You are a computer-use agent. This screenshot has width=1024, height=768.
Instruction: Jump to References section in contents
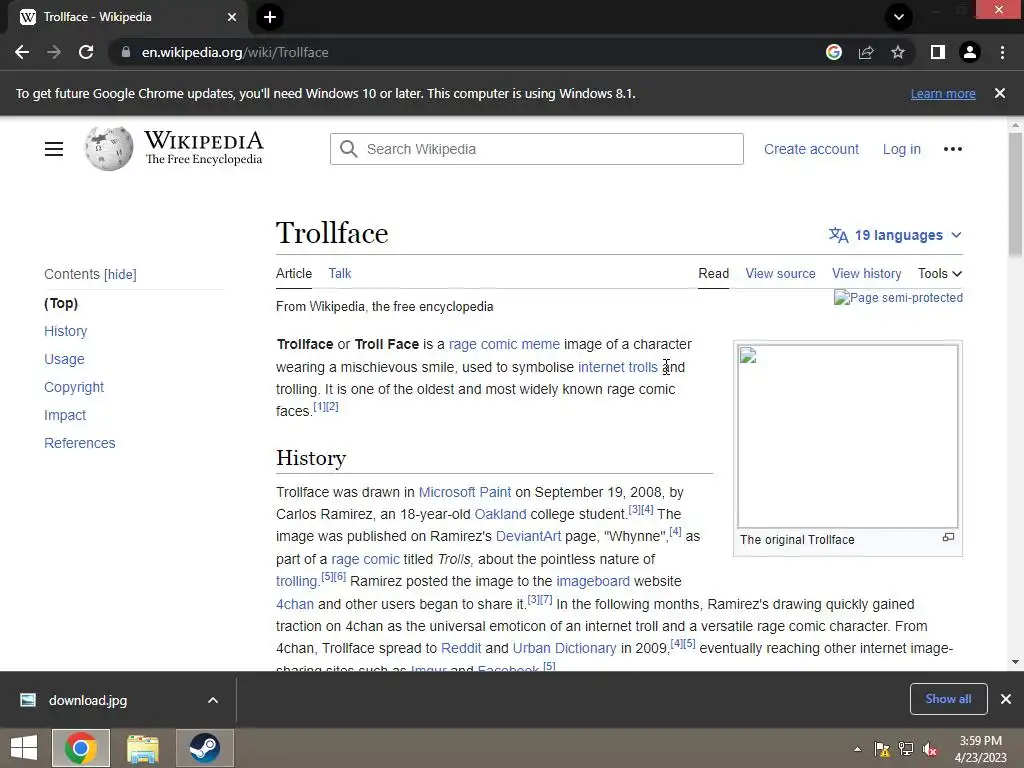(x=80, y=443)
